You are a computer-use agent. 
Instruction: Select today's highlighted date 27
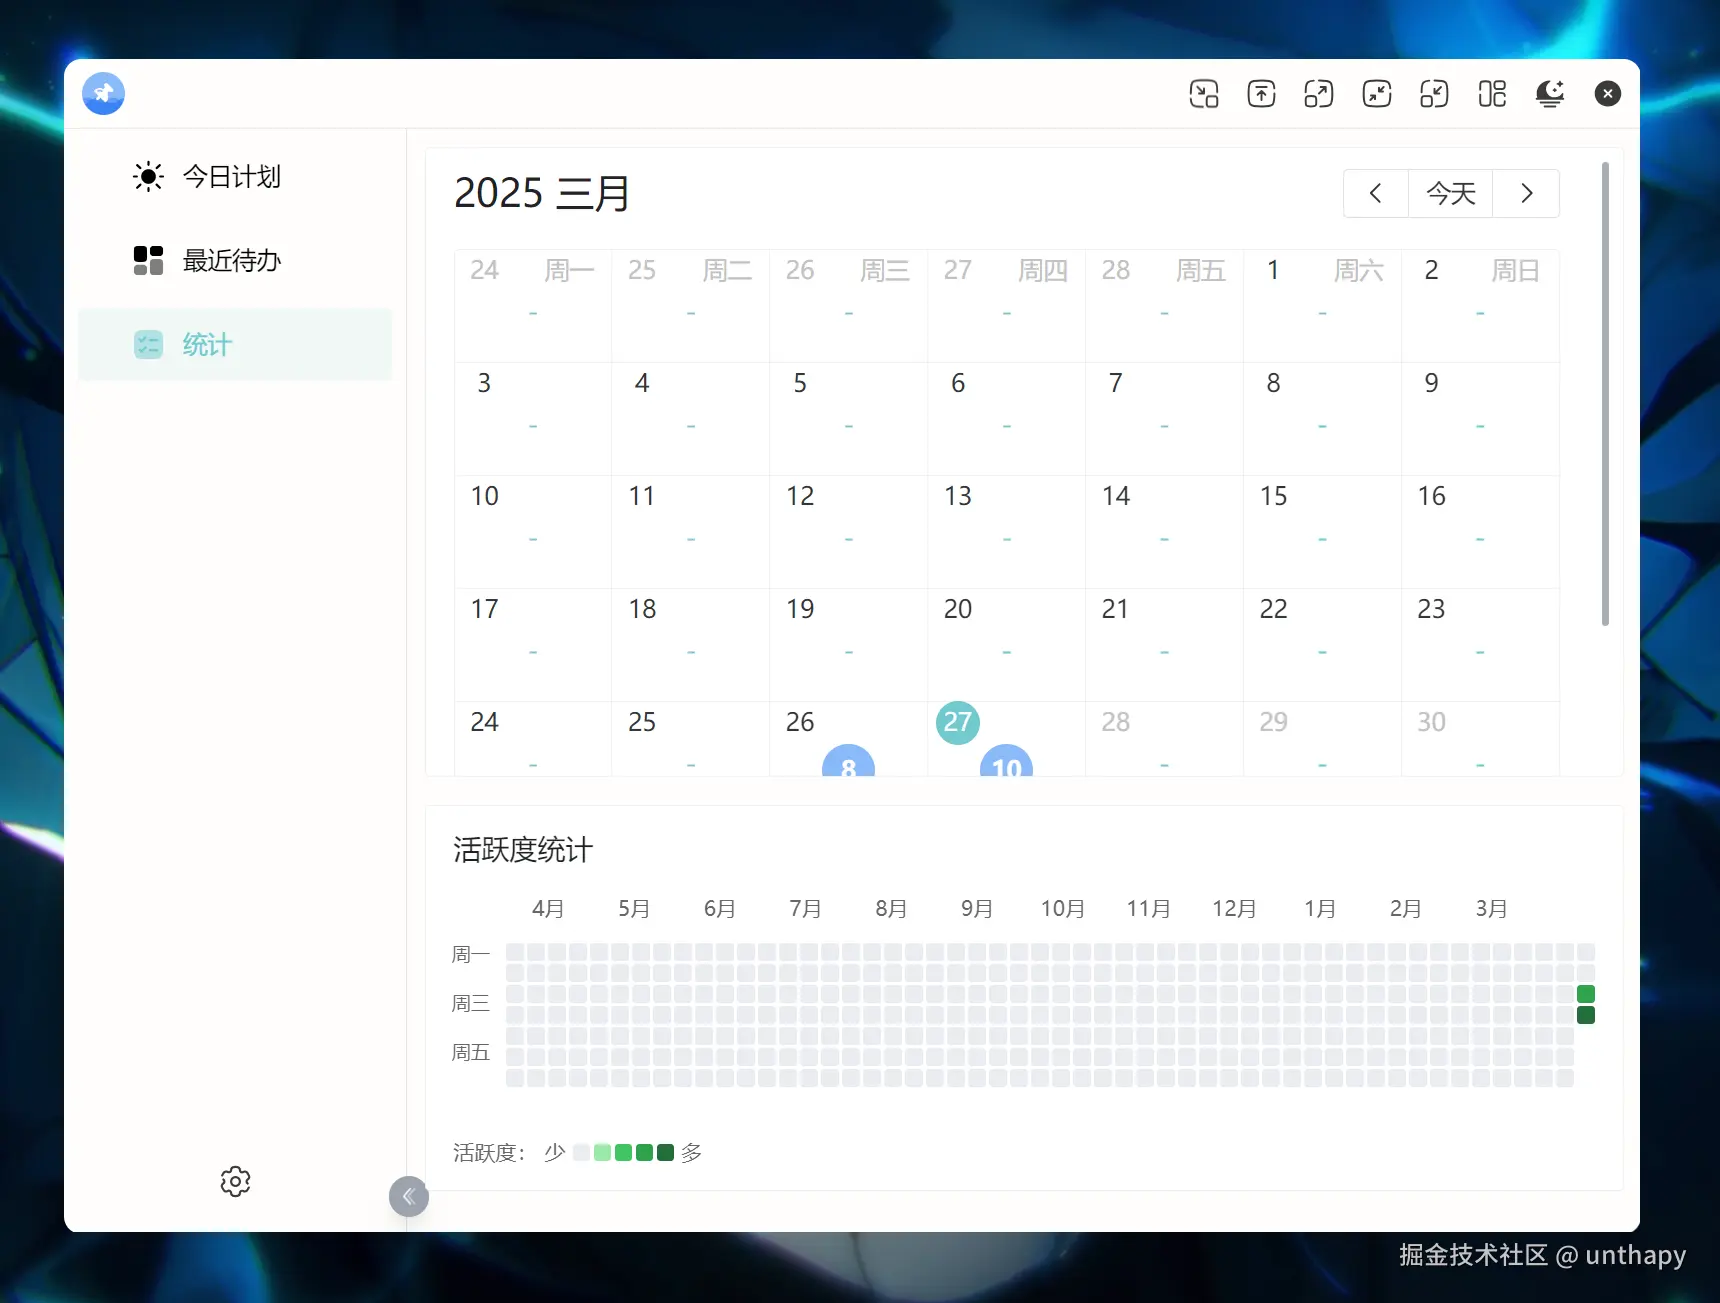(958, 722)
